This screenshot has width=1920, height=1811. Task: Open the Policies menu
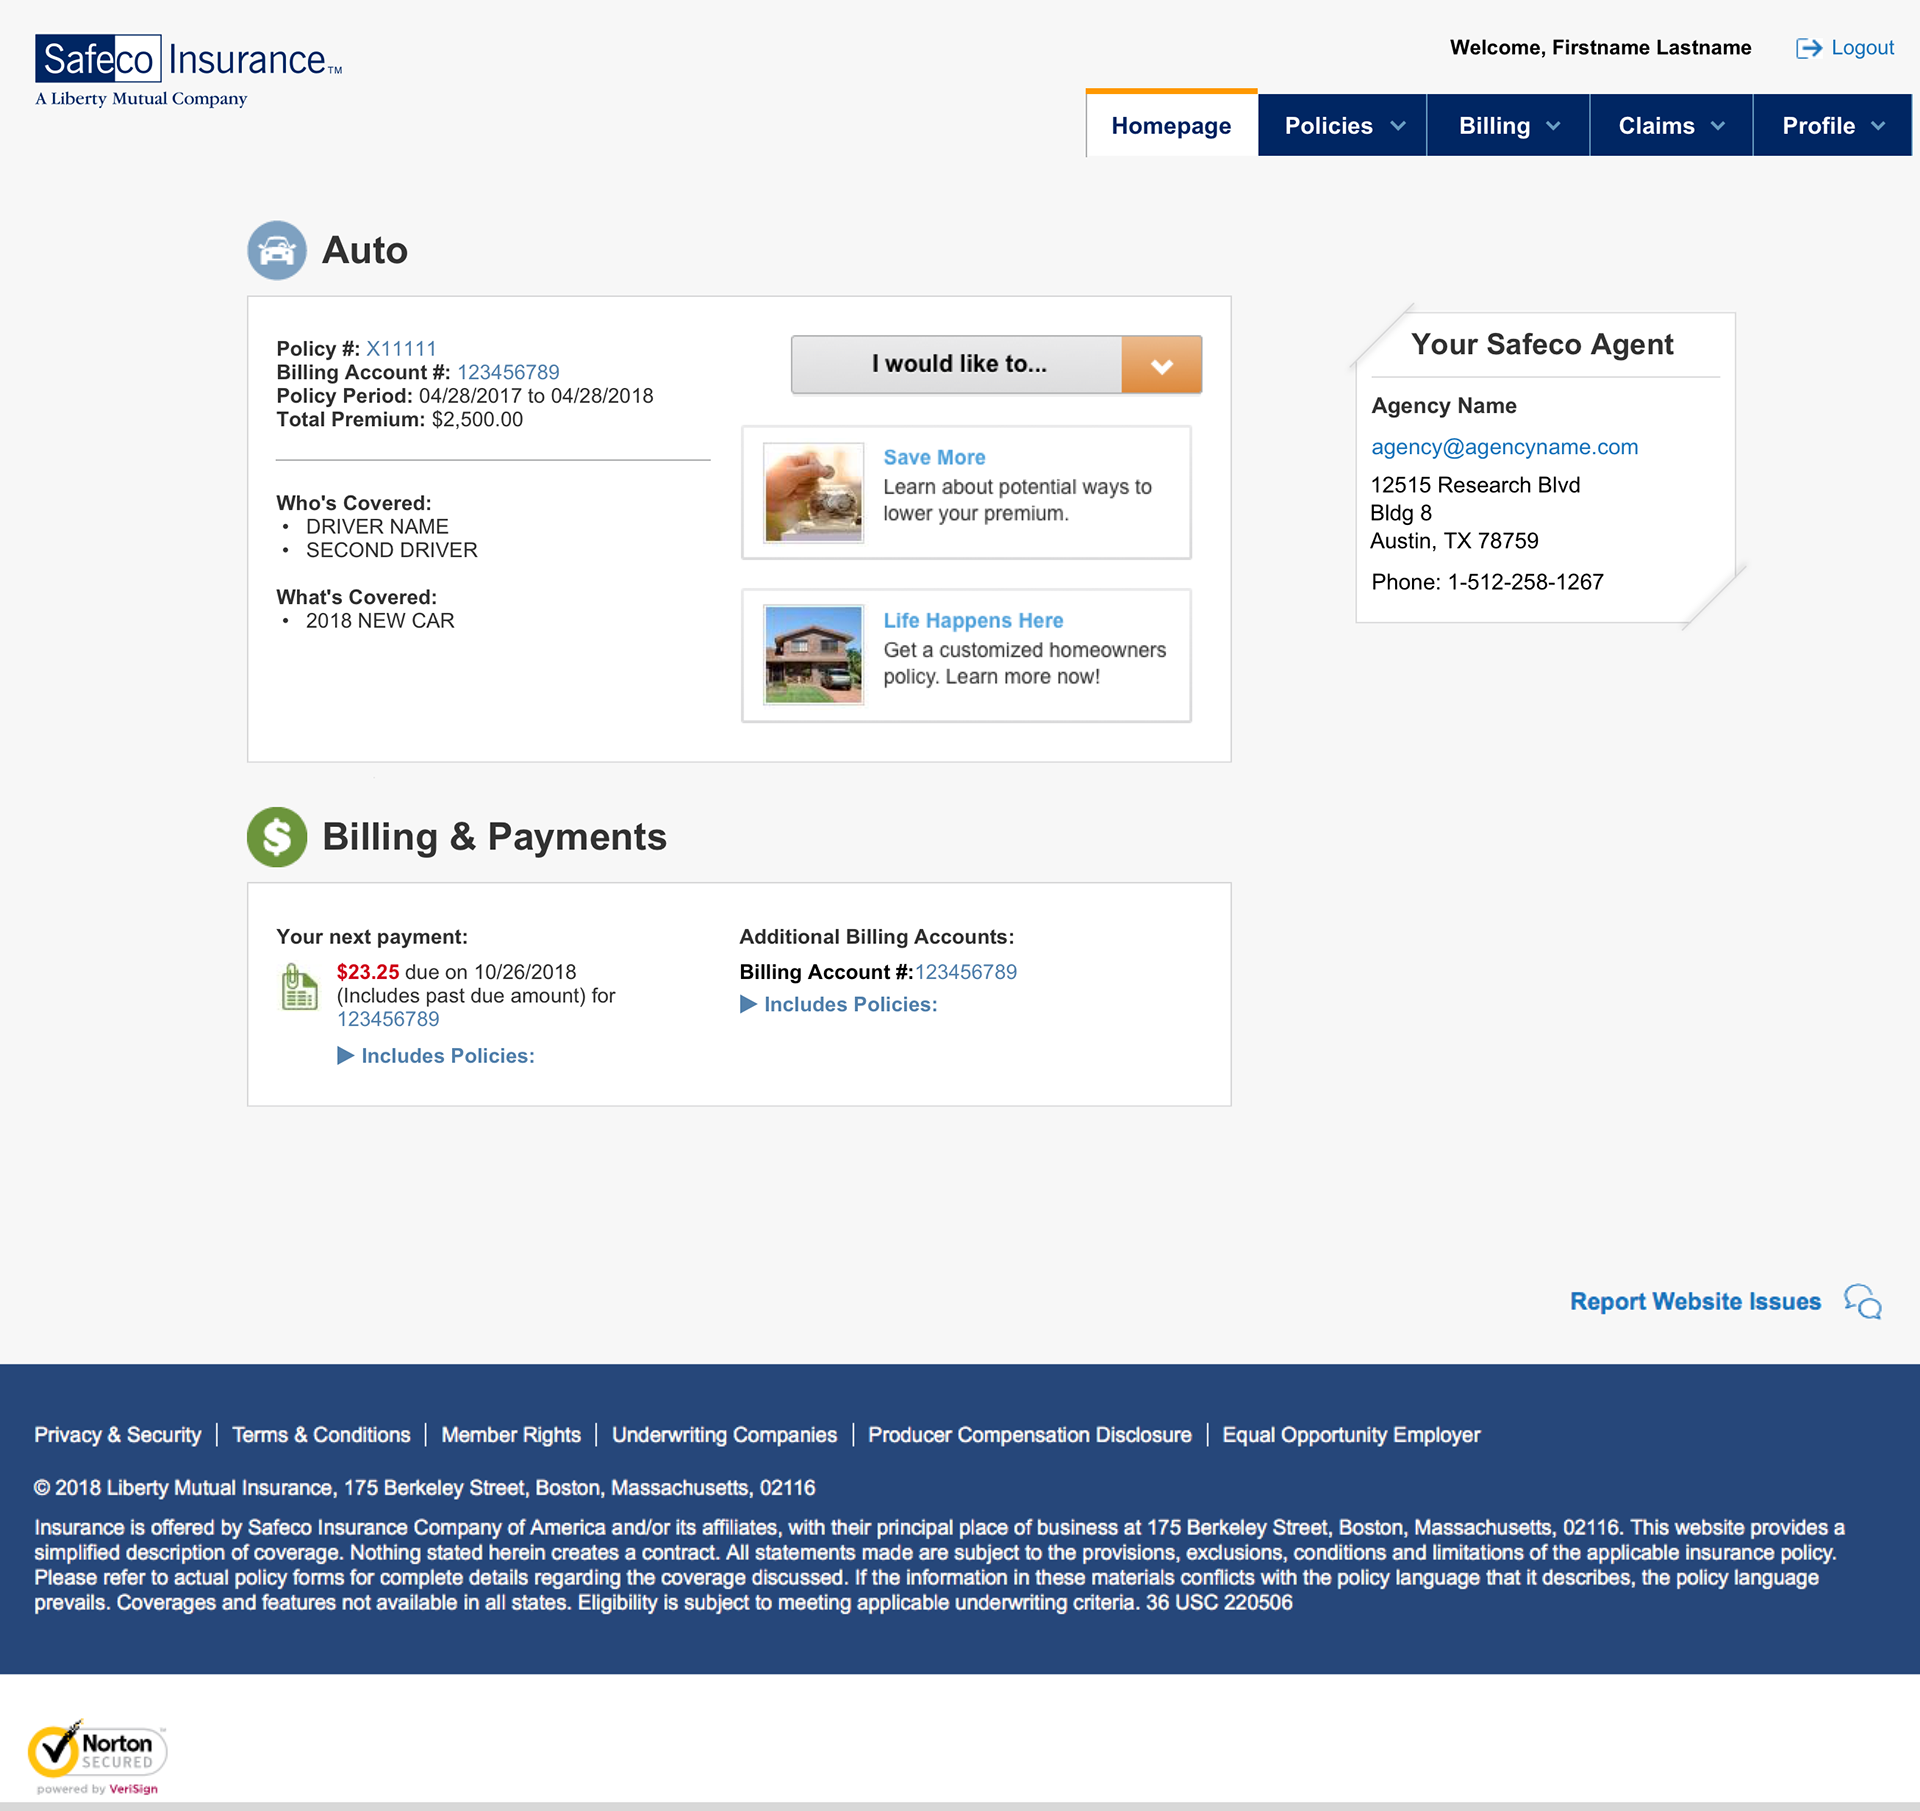pos(1342,126)
